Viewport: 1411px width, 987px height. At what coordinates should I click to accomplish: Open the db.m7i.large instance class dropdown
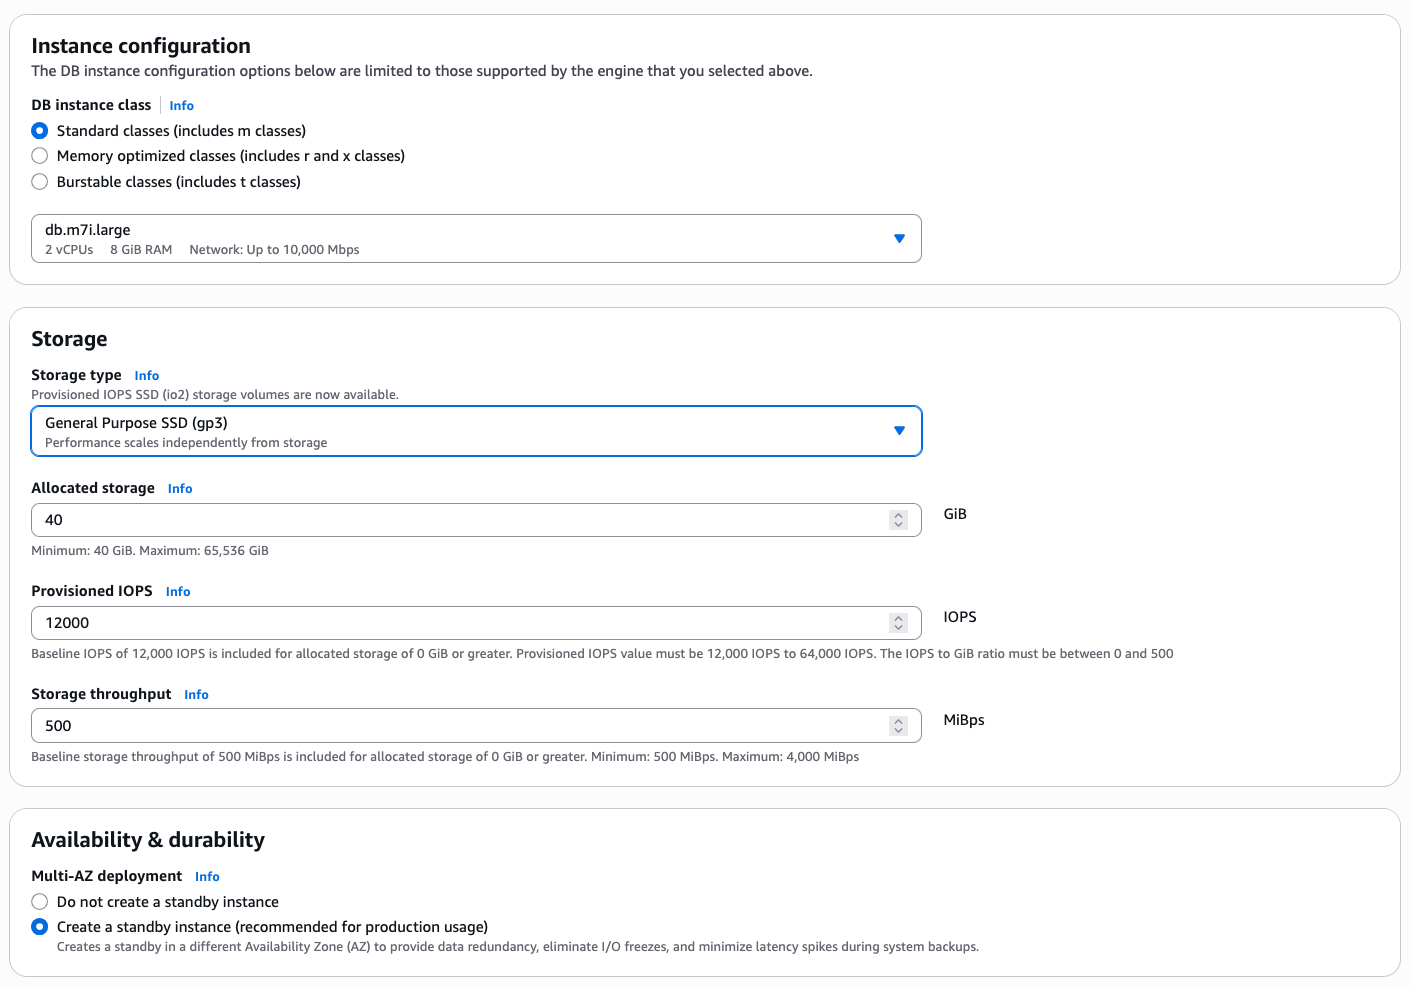(476, 239)
